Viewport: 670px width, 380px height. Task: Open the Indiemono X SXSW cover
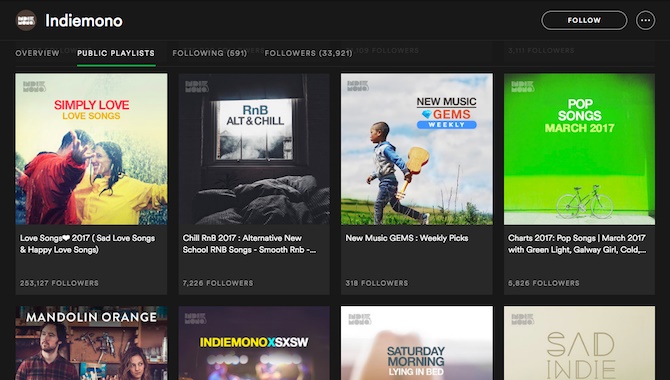(254, 343)
